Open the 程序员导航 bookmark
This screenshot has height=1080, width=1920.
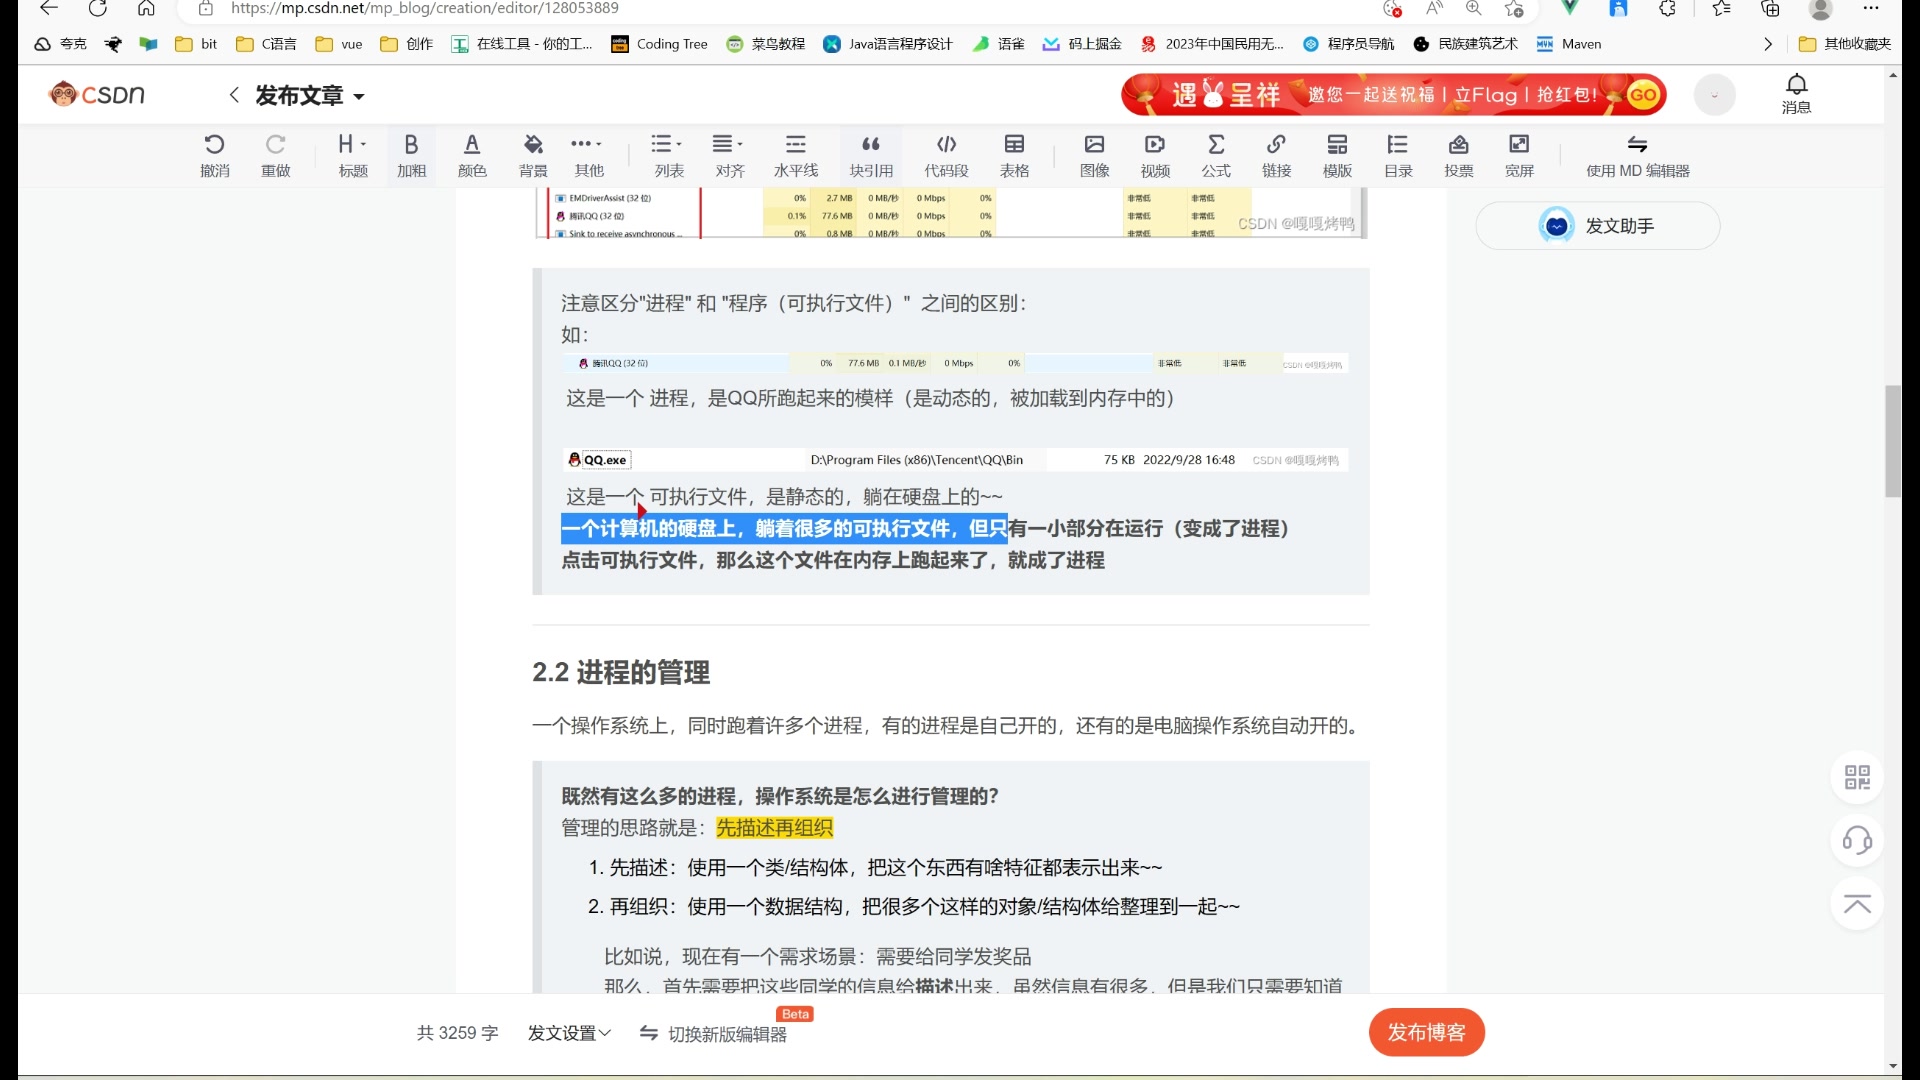coord(1348,44)
